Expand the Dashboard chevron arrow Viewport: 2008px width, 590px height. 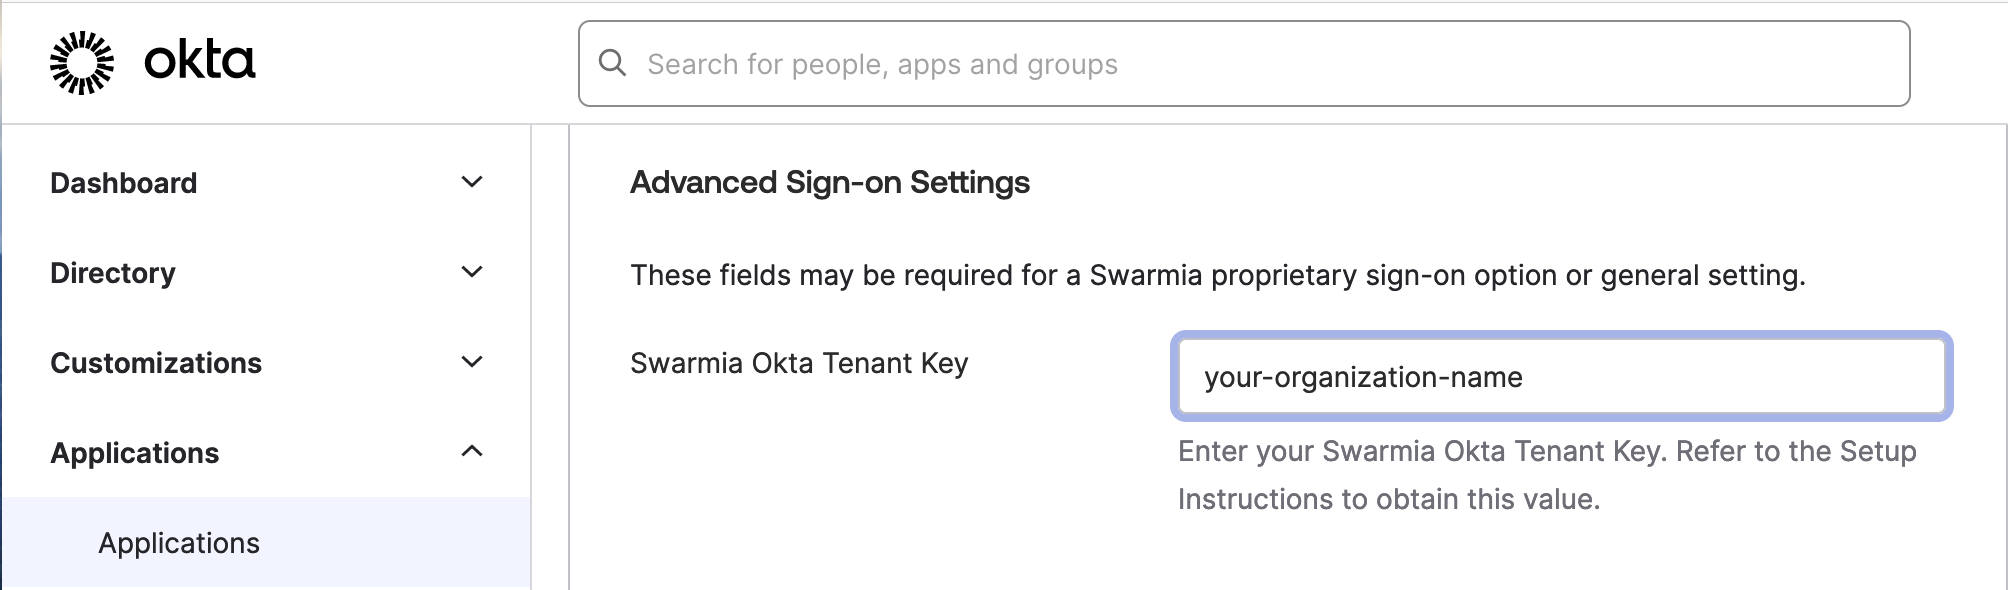click(x=472, y=182)
